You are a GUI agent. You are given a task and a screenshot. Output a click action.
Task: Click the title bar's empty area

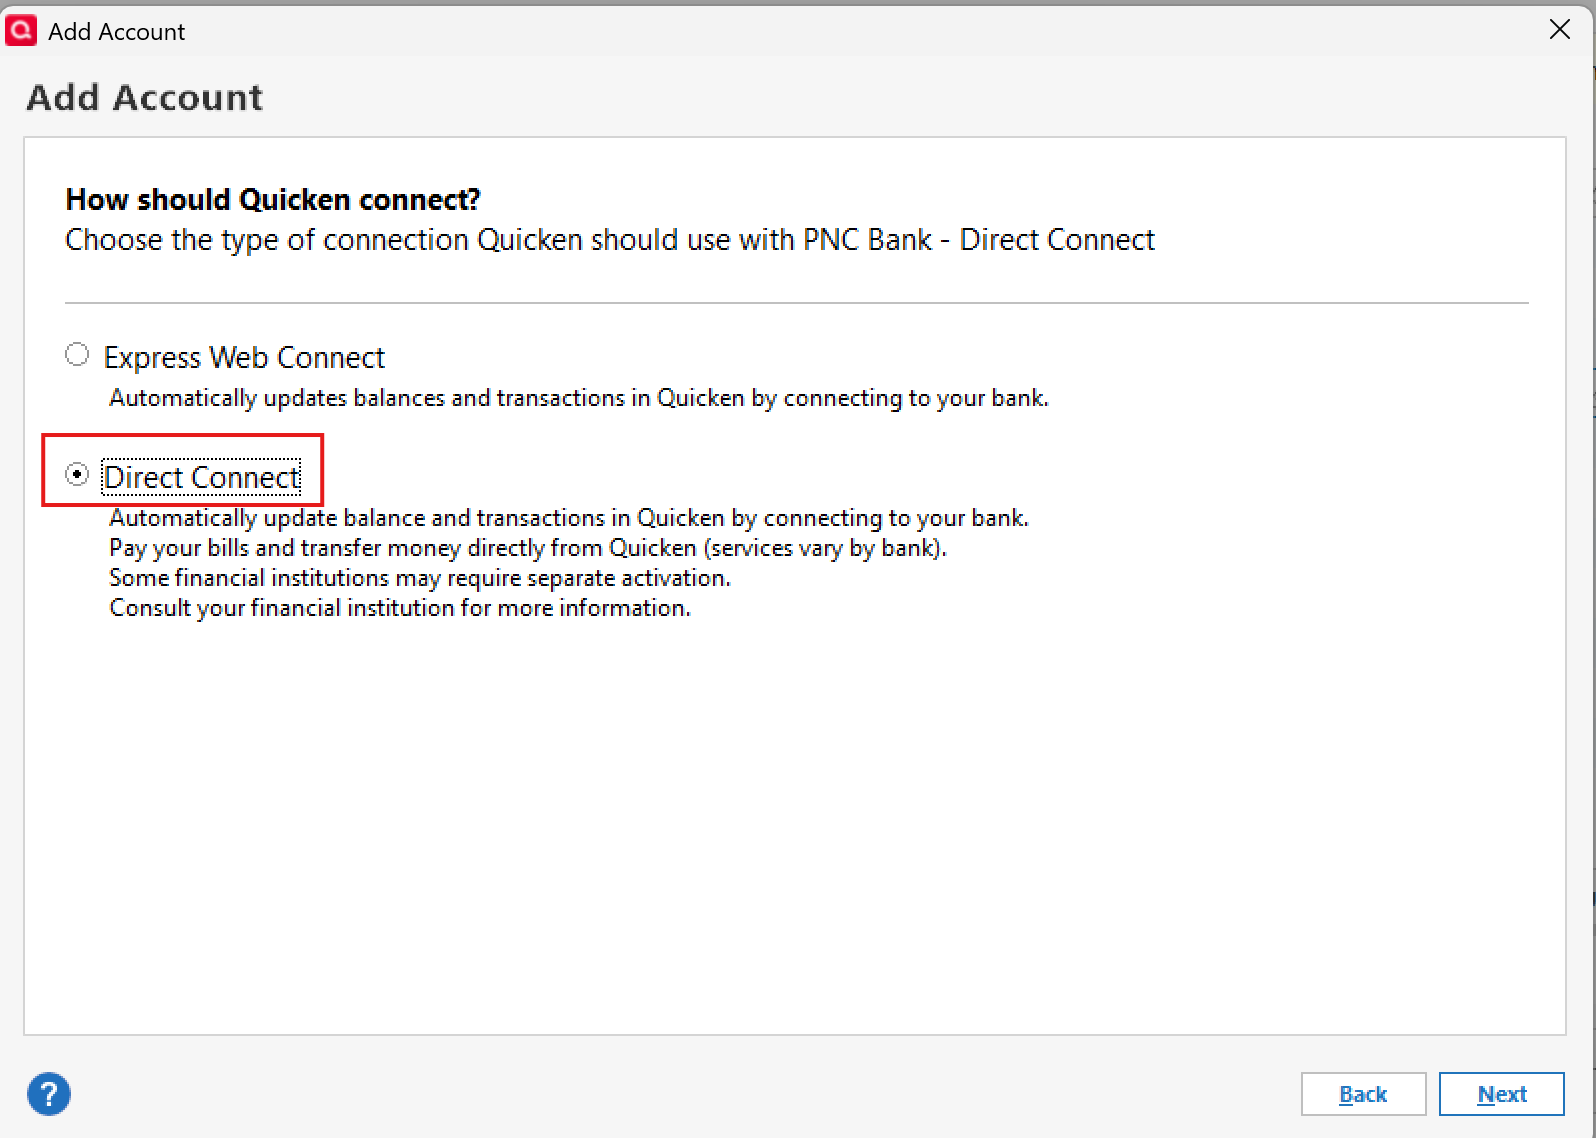click(860, 31)
